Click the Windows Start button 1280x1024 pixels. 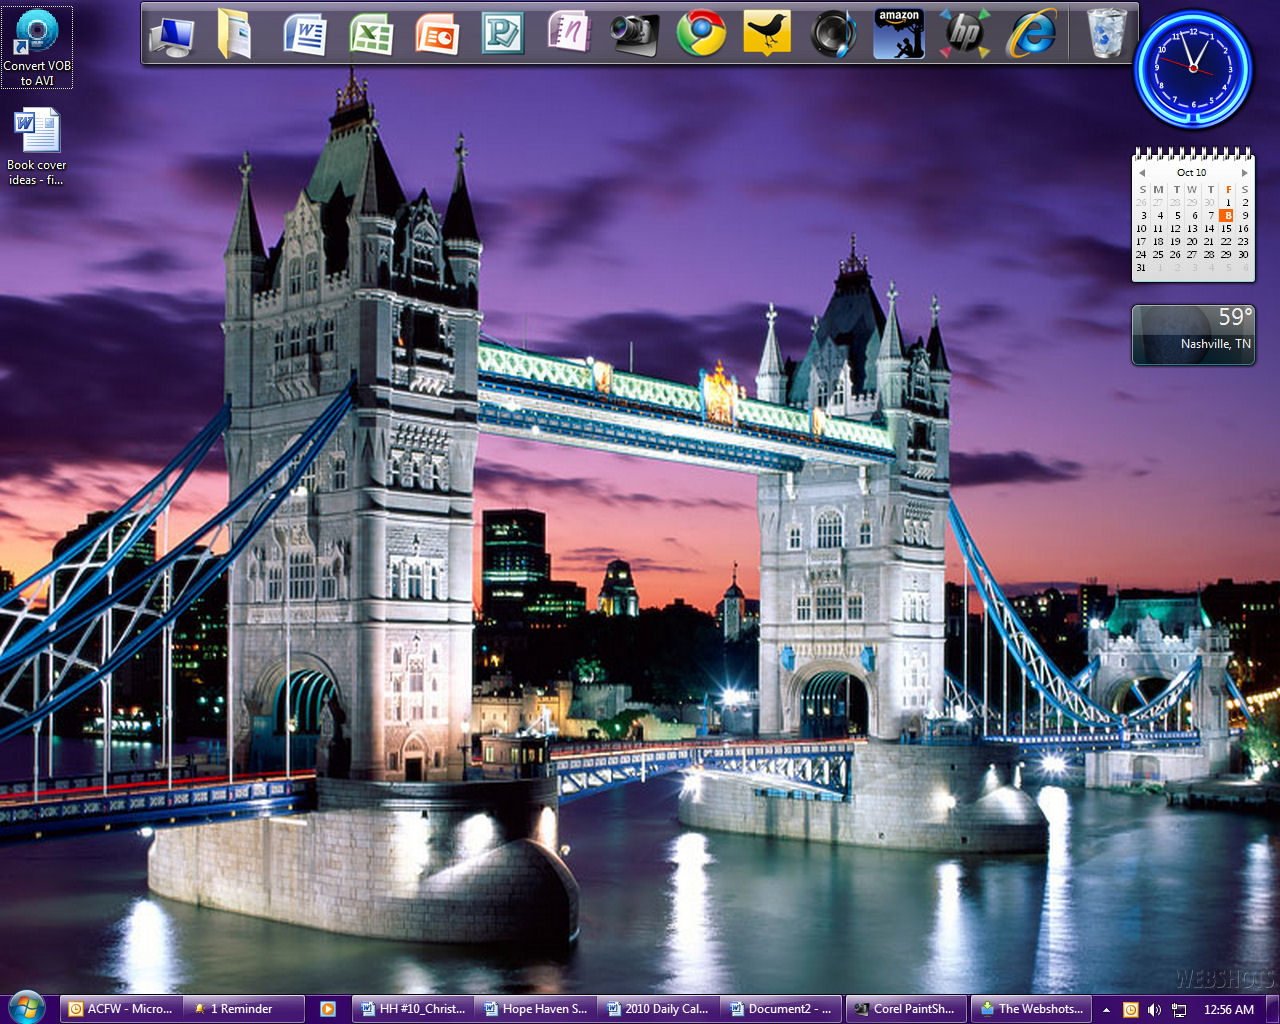[x=26, y=1007]
